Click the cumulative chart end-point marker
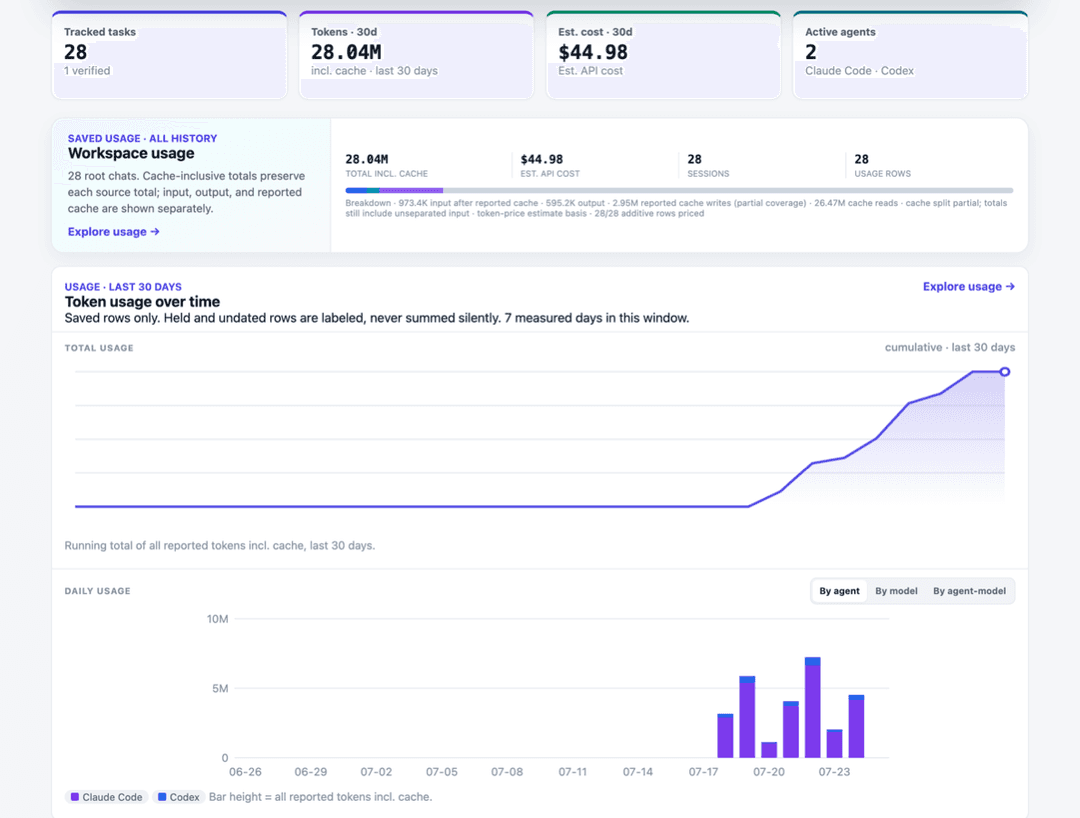1080x818 pixels. (1005, 372)
